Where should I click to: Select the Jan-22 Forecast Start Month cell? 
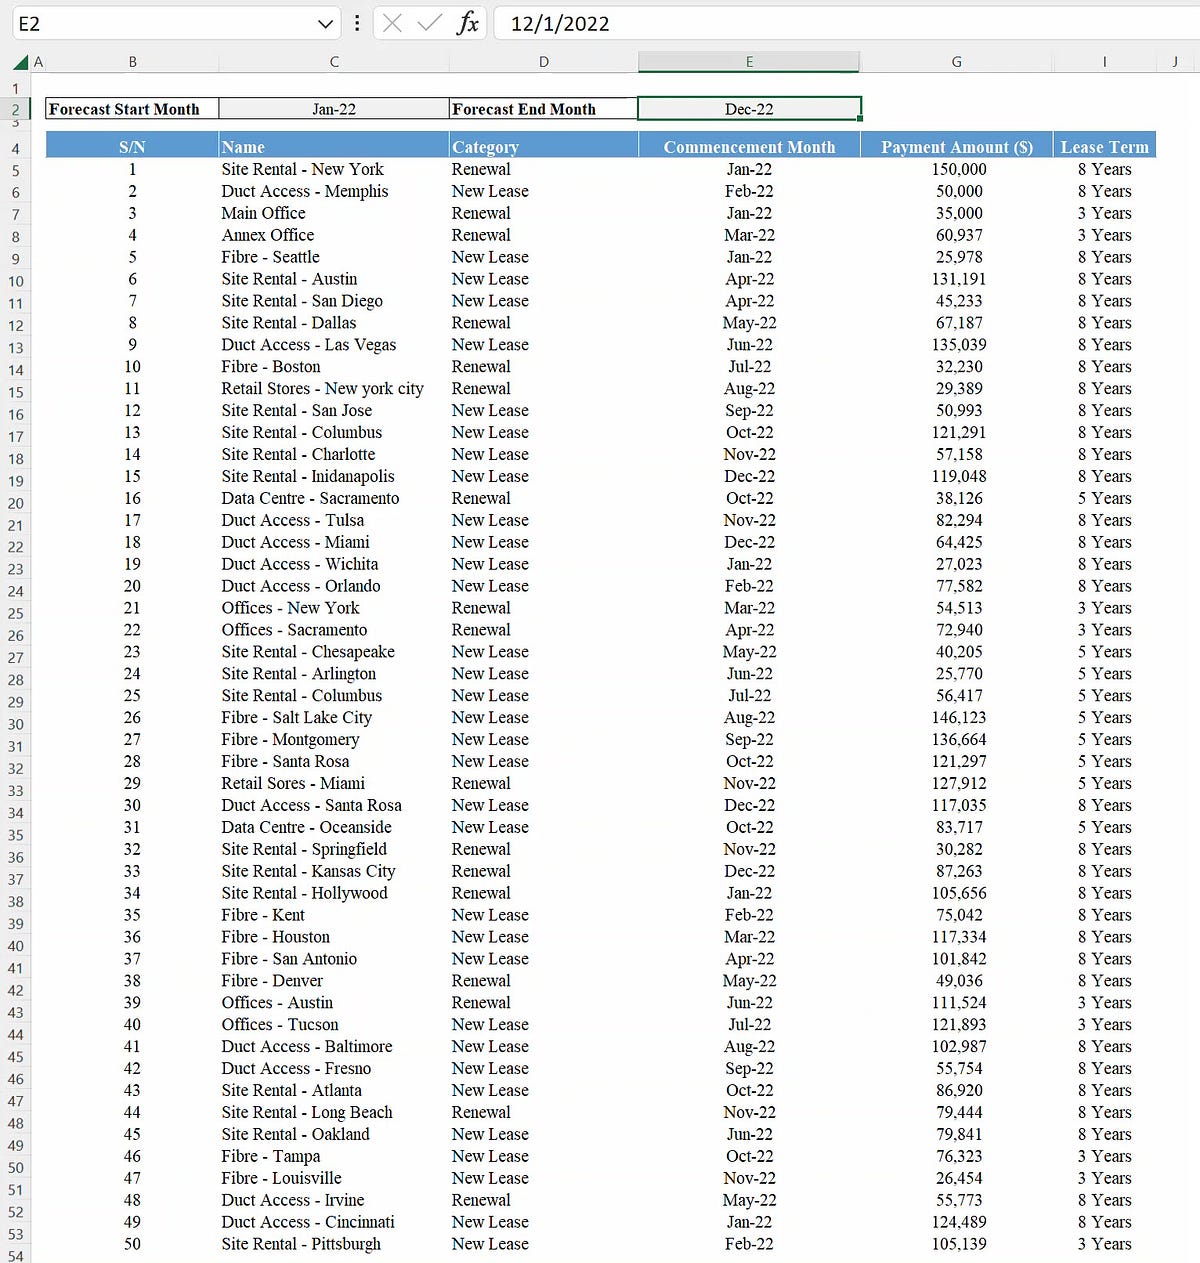coord(334,108)
